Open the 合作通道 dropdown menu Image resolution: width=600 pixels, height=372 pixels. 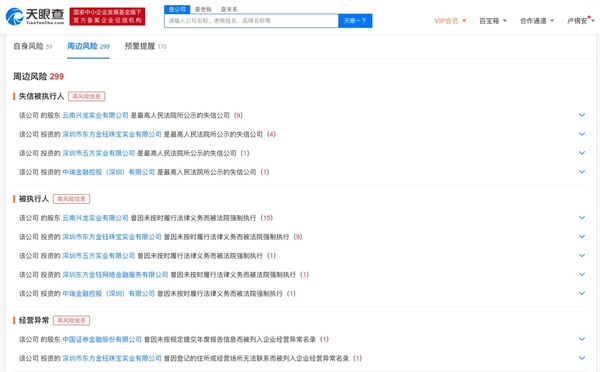click(x=536, y=21)
